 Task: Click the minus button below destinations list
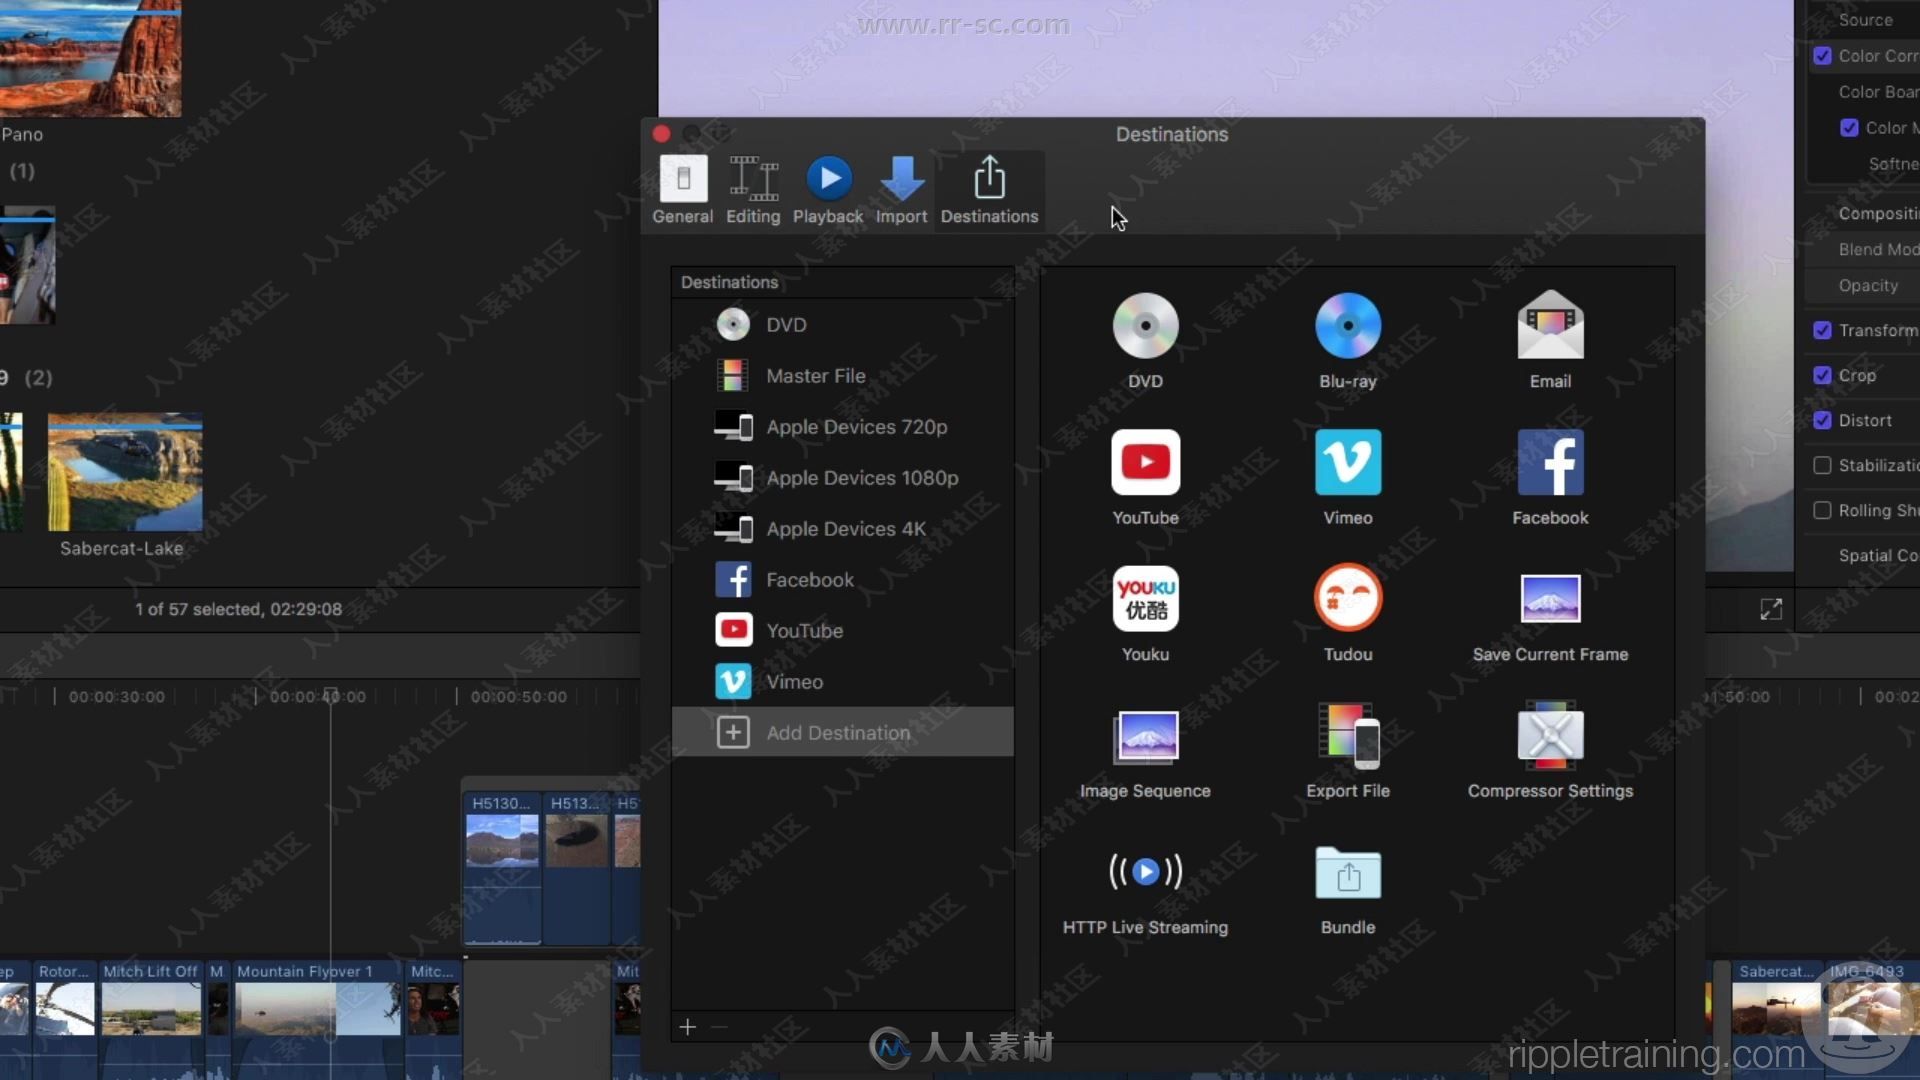[x=719, y=1027]
